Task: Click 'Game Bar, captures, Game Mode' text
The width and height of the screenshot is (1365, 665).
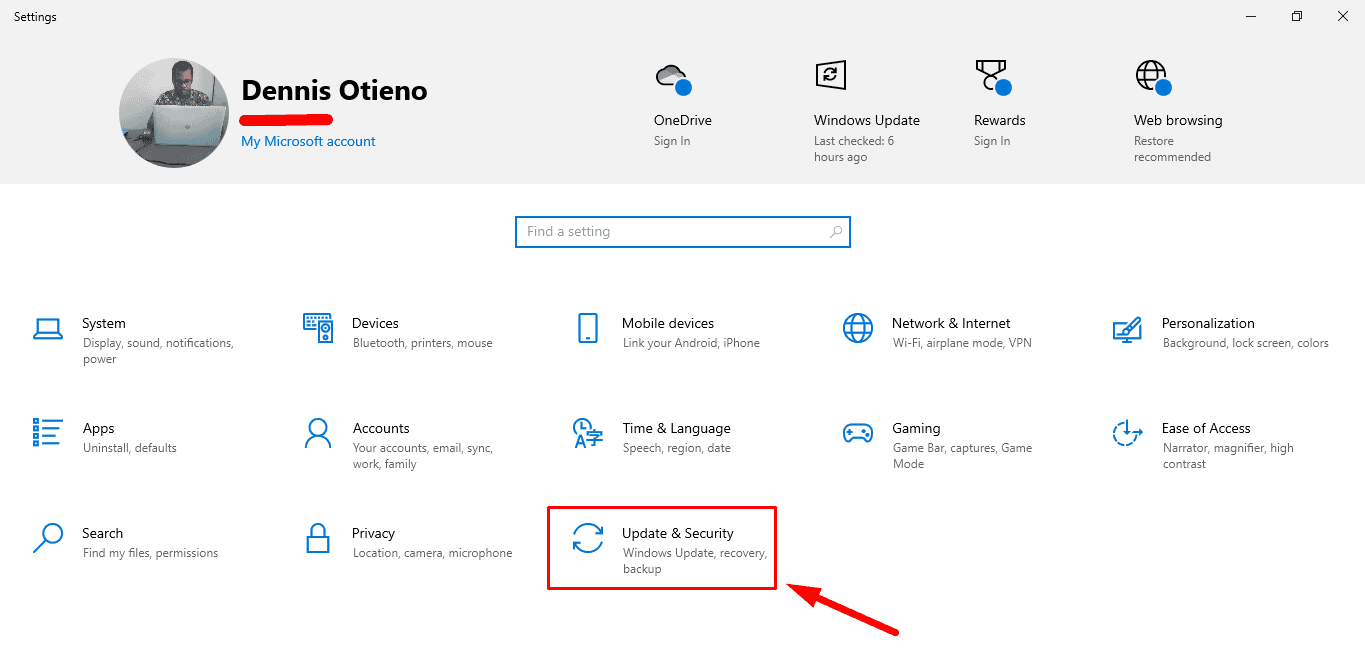Action: [962, 456]
